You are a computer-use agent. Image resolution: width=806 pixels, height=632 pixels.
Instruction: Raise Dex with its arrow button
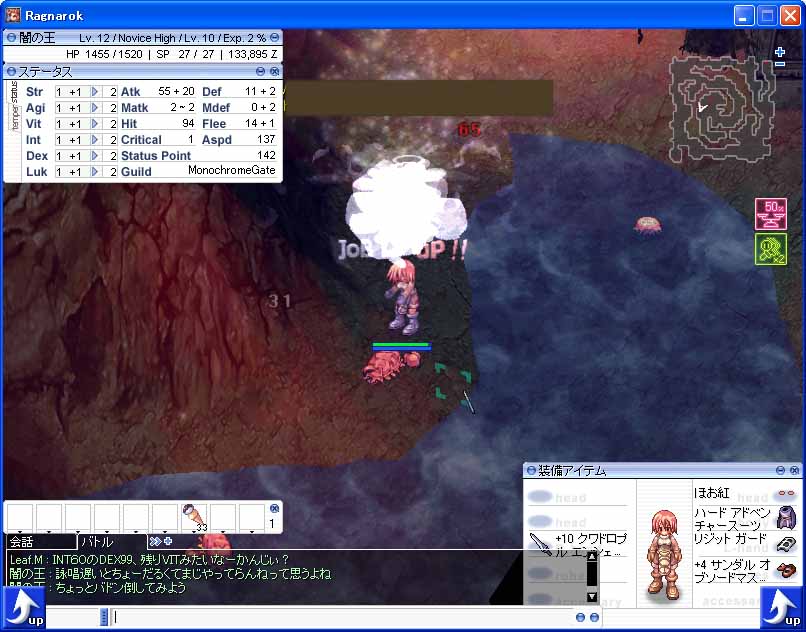click(96, 156)
